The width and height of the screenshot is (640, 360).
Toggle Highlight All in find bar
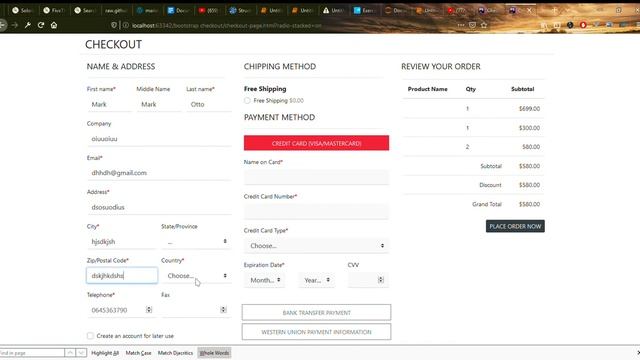click(x=105, y=353)
